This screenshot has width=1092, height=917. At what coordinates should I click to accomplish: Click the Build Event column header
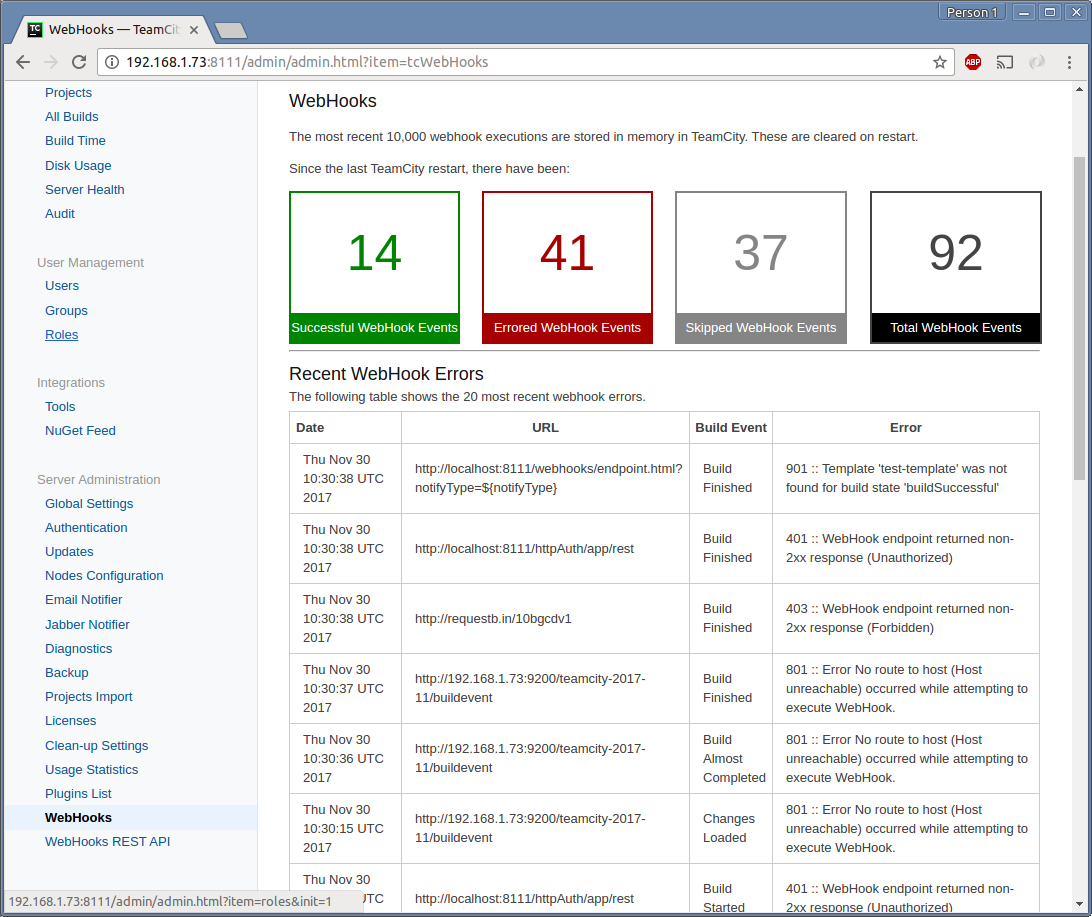(731, 428)
